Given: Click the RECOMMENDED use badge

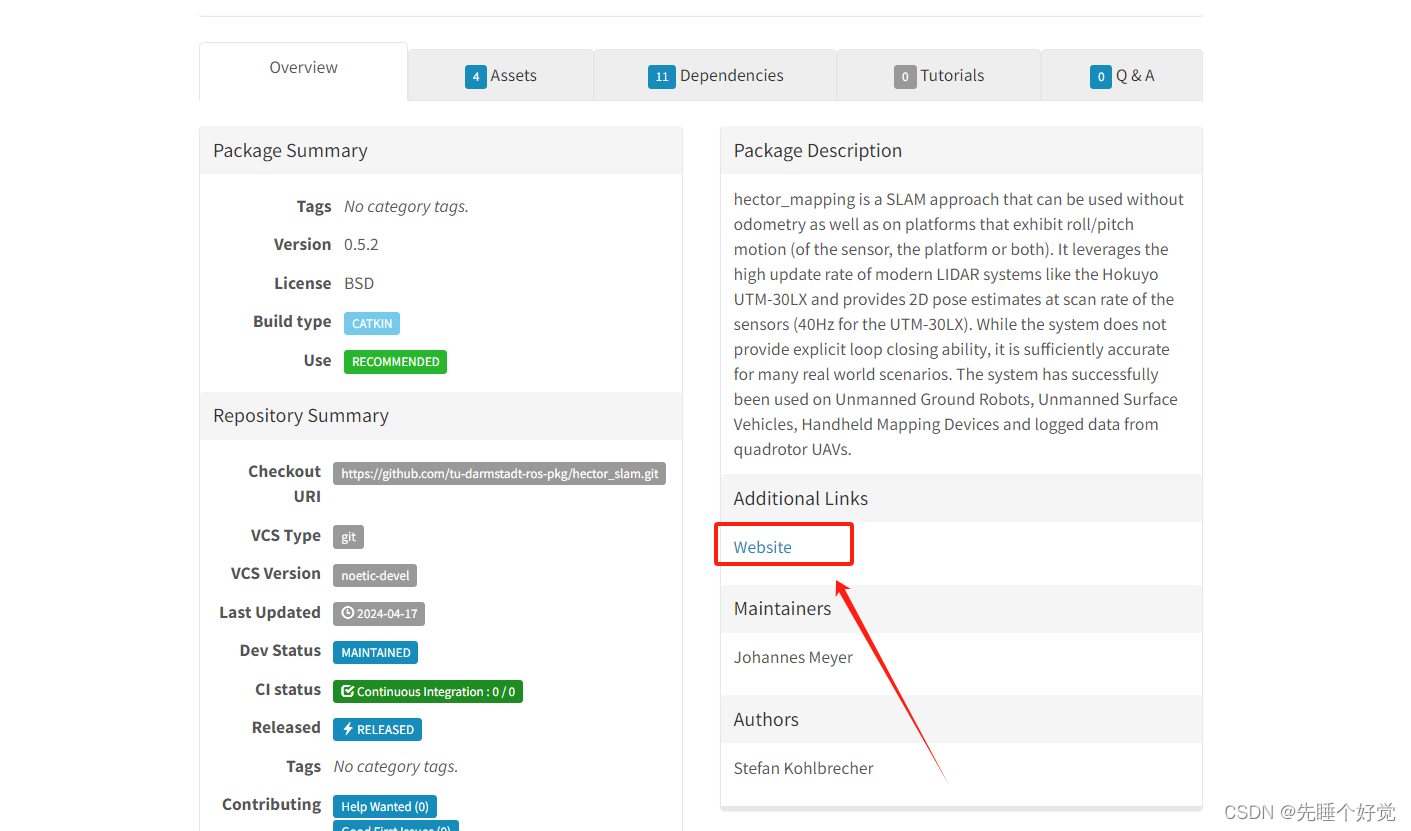Looking at the screenshot, I should 395,361.
